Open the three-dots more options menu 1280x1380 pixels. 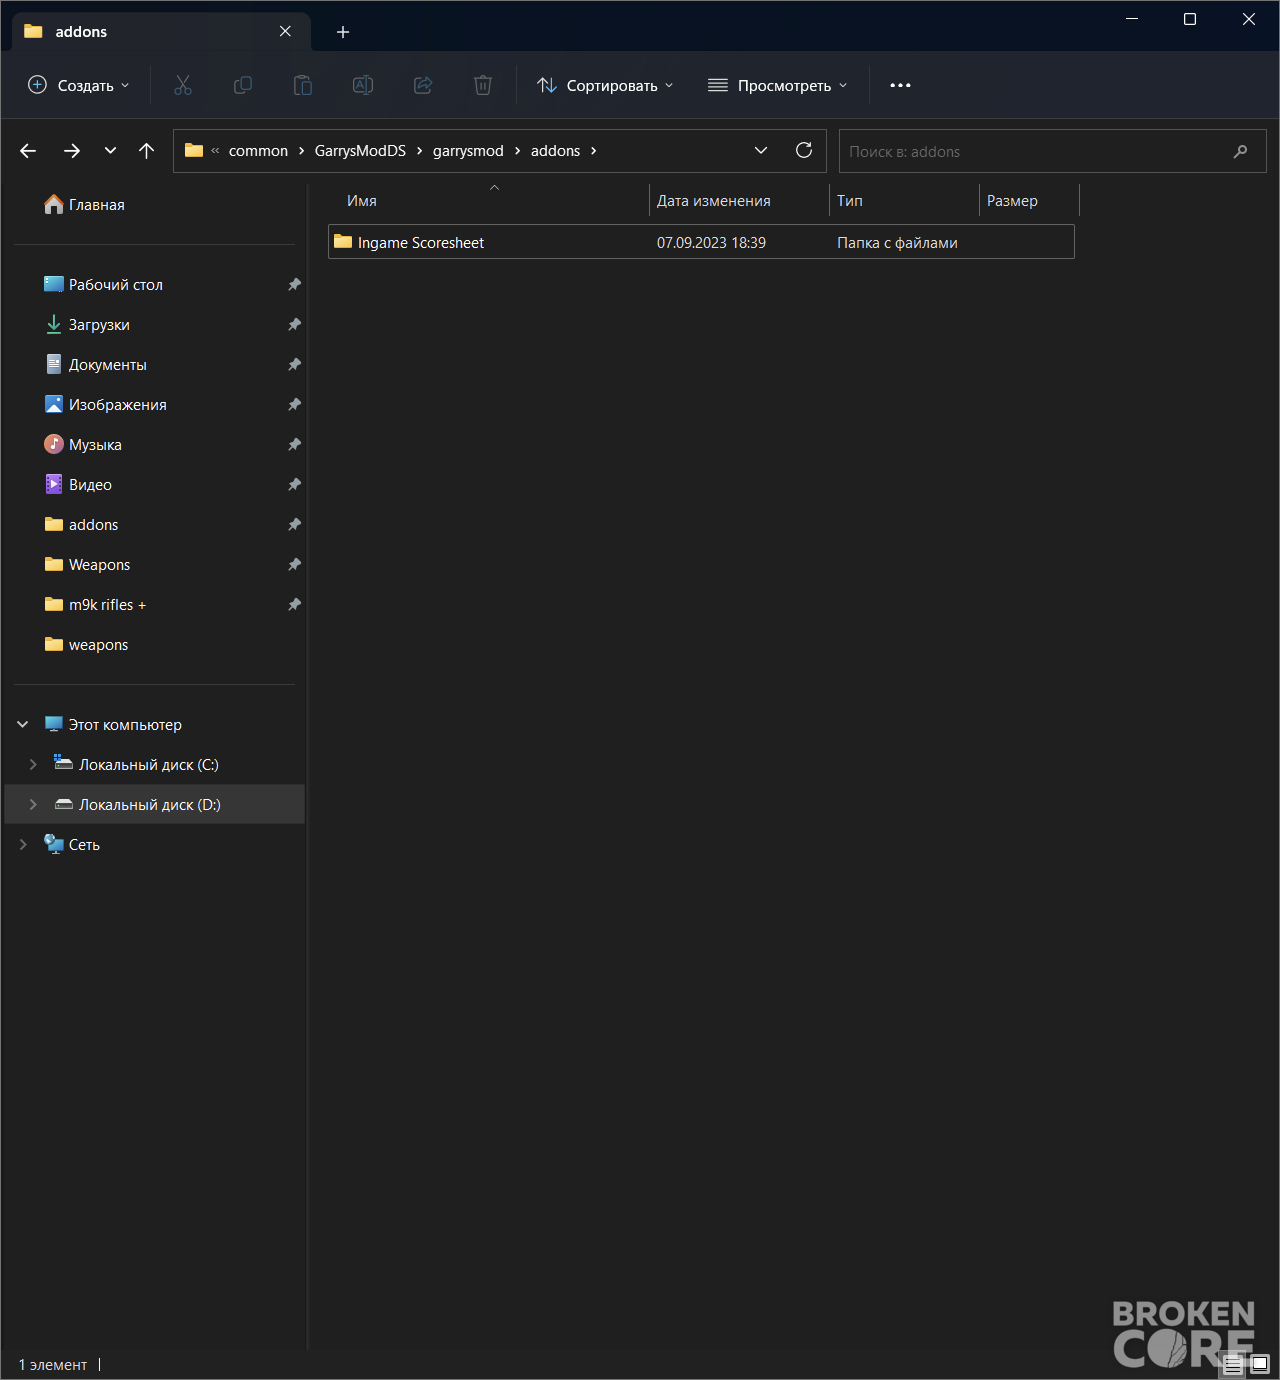coord(900,85)
